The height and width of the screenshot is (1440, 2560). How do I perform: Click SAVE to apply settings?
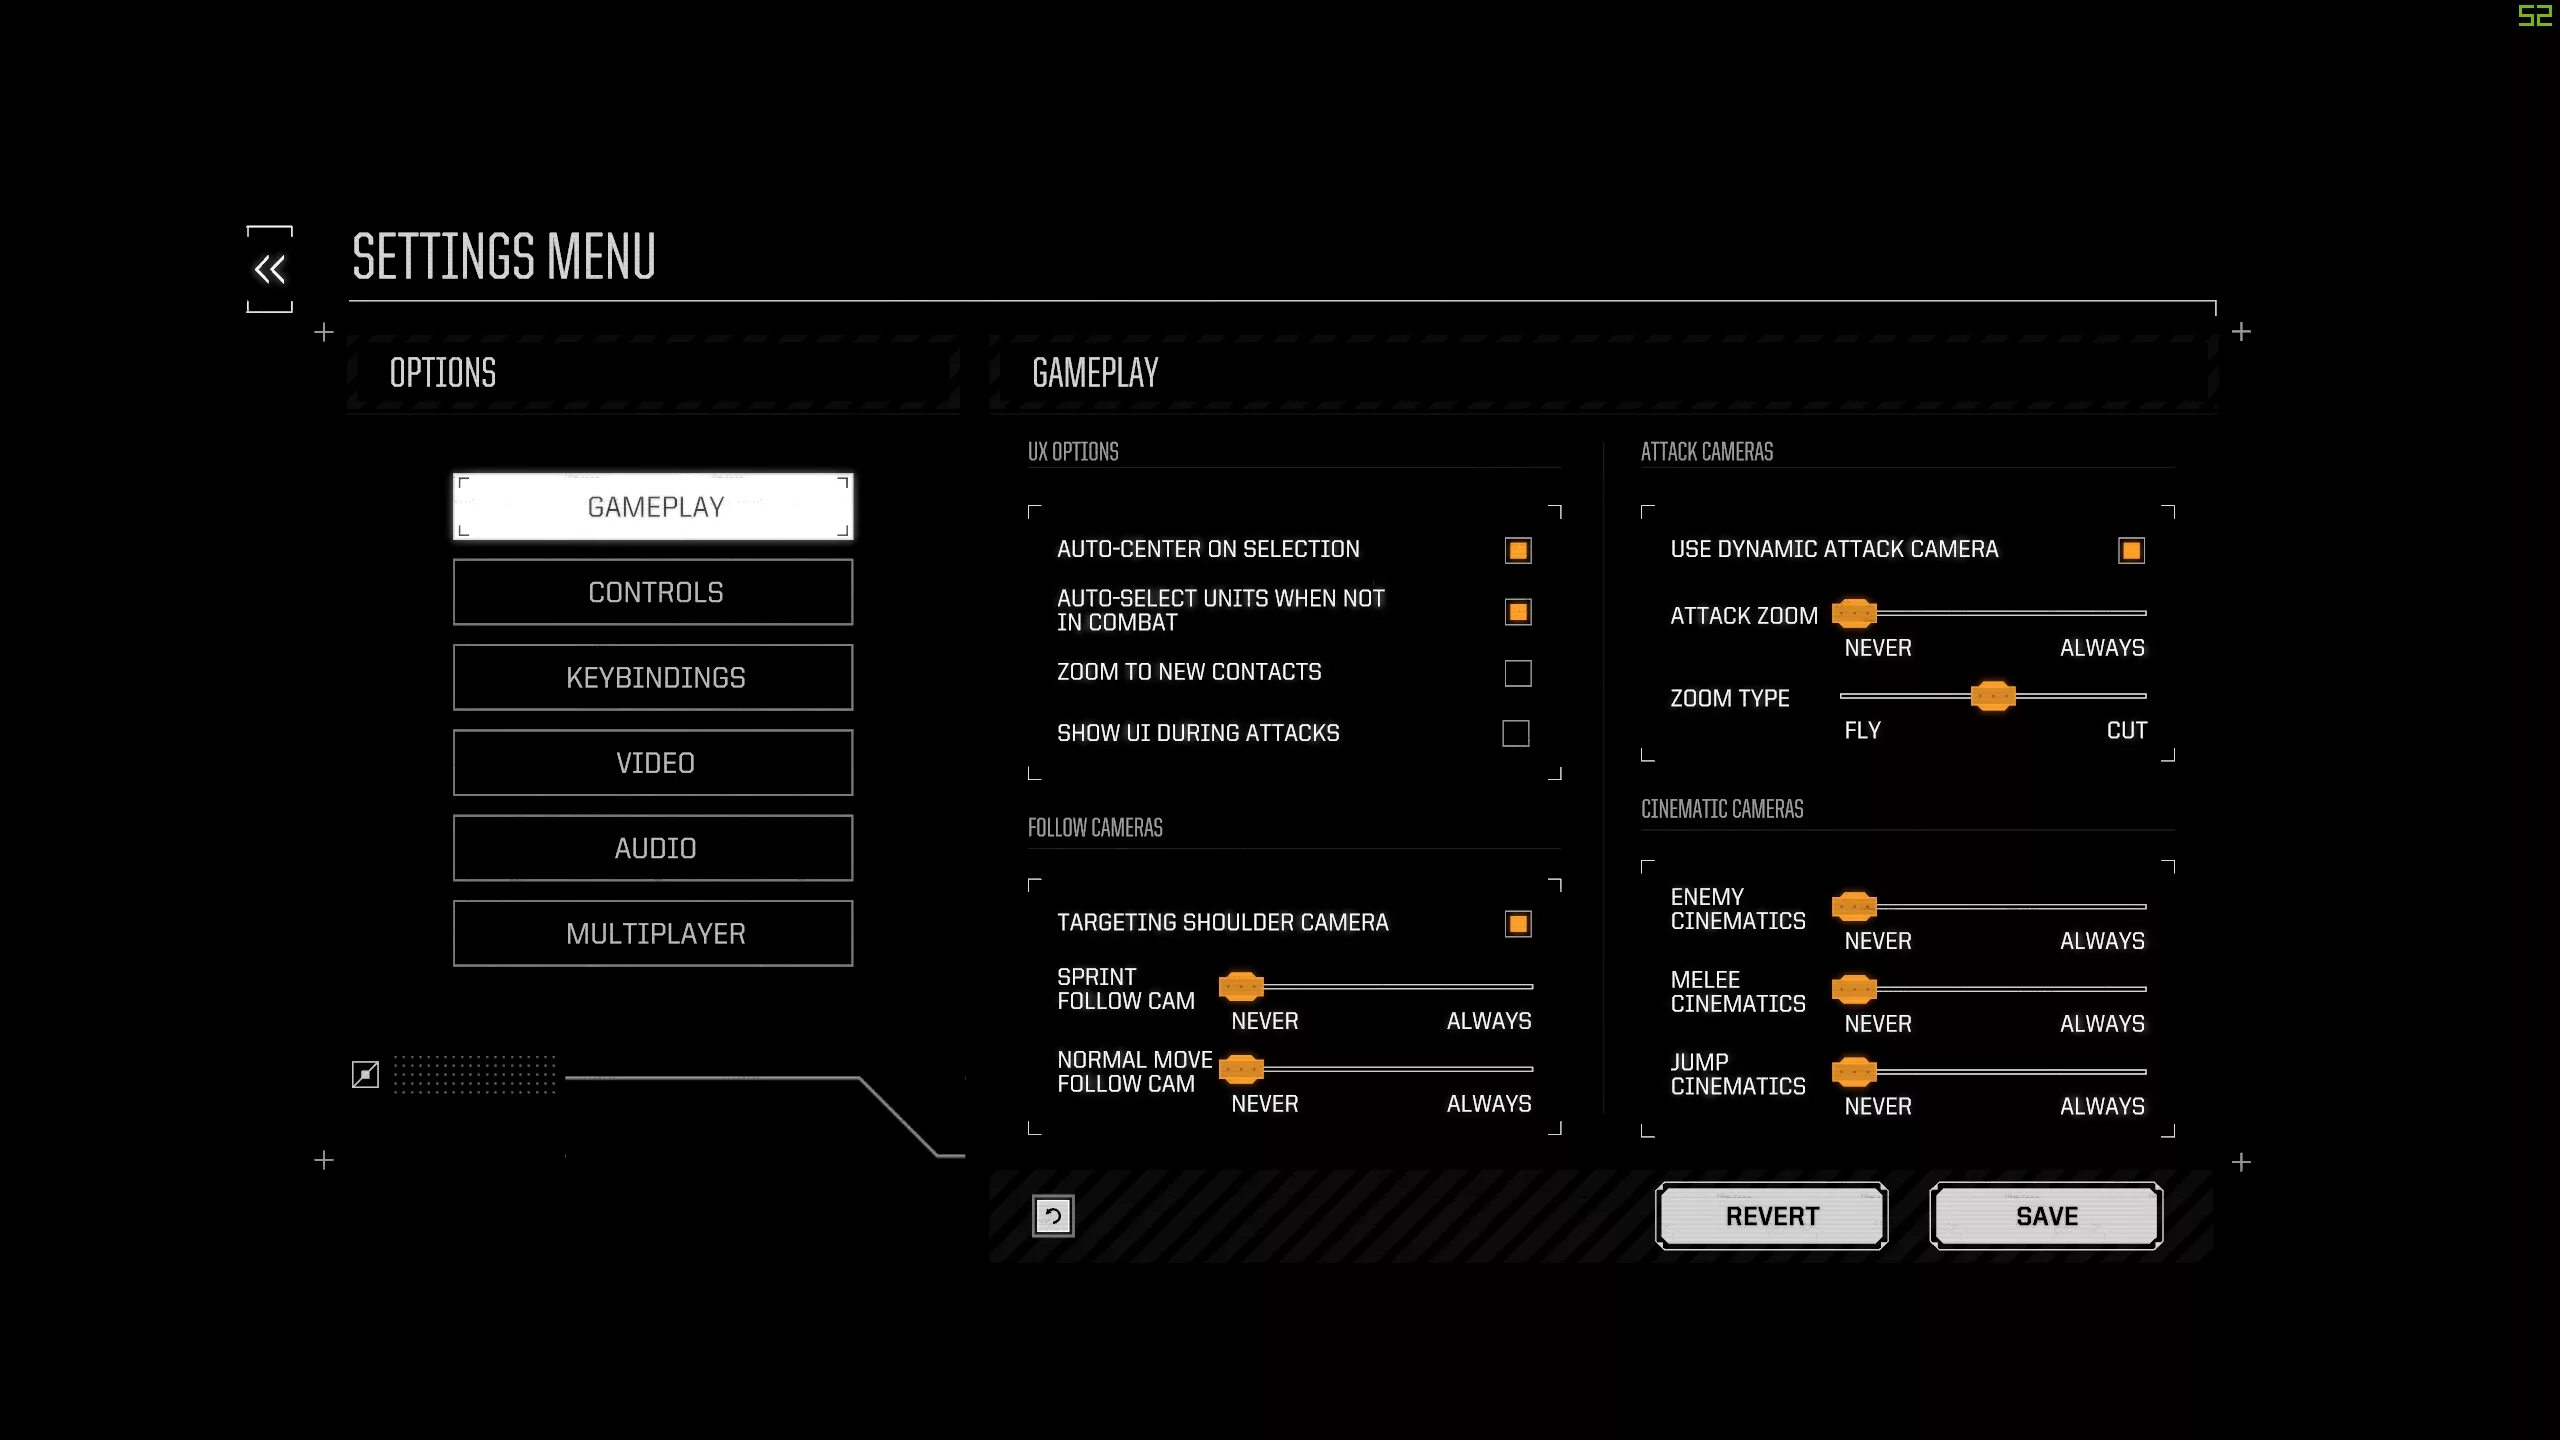[x=2045, y=1215]
